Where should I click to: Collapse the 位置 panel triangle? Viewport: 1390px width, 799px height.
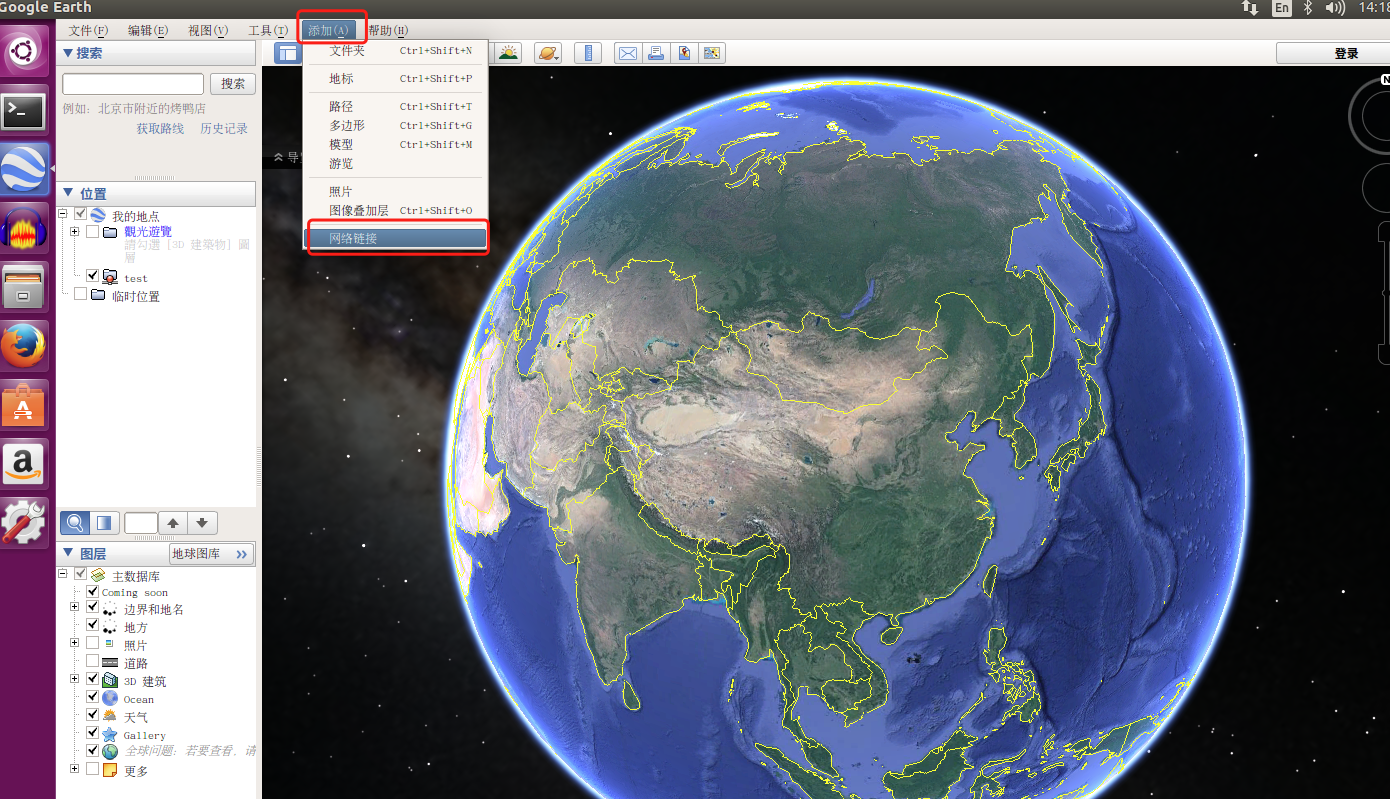click(x=68, y=193)
